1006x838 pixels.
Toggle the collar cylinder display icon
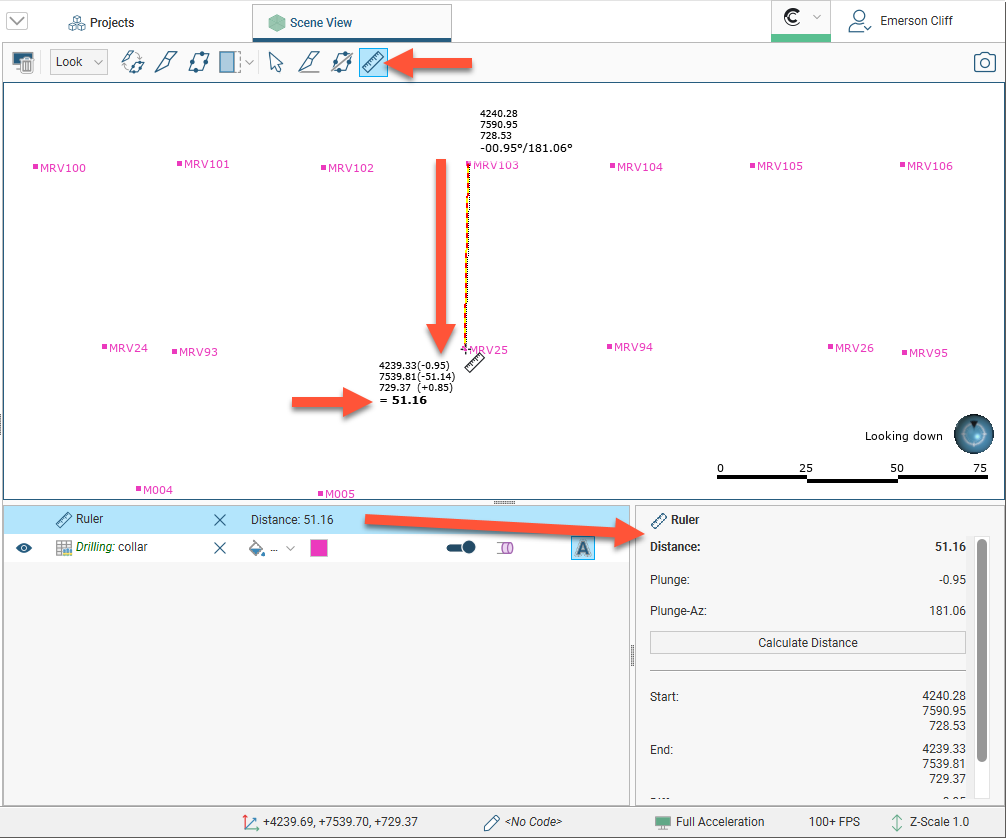[x=505, y=548]
